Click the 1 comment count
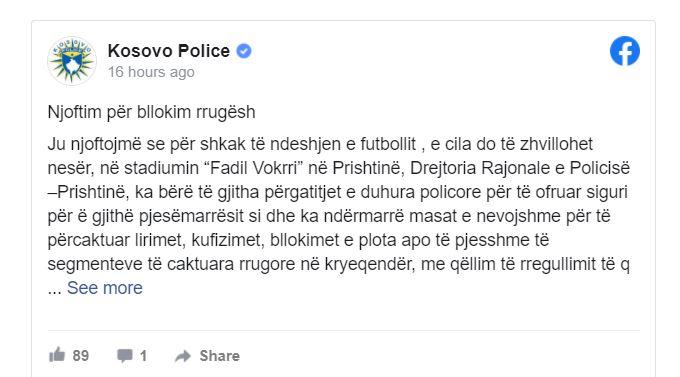 [x=144, y=356]
